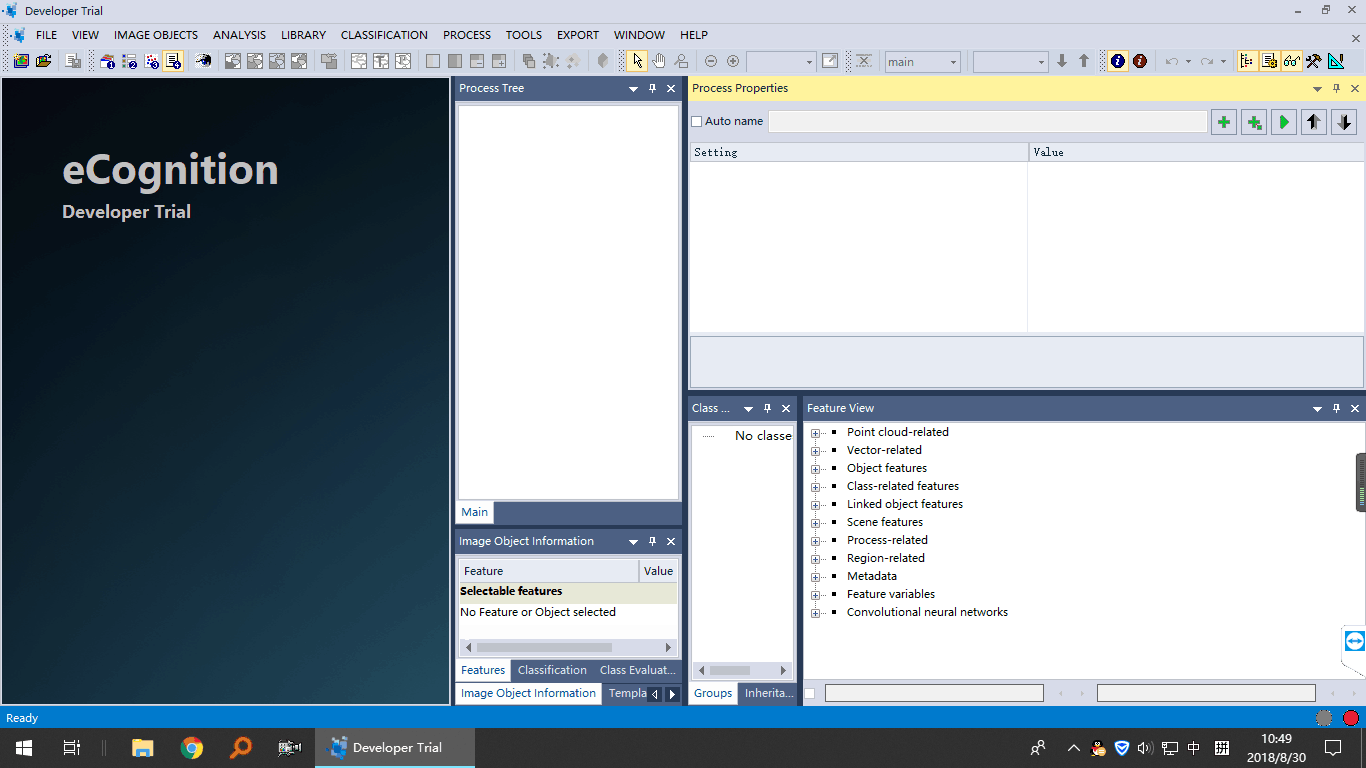The image size is (1366, 768).
Task: Click the zoom out minus icon
Action: [711, 61]
